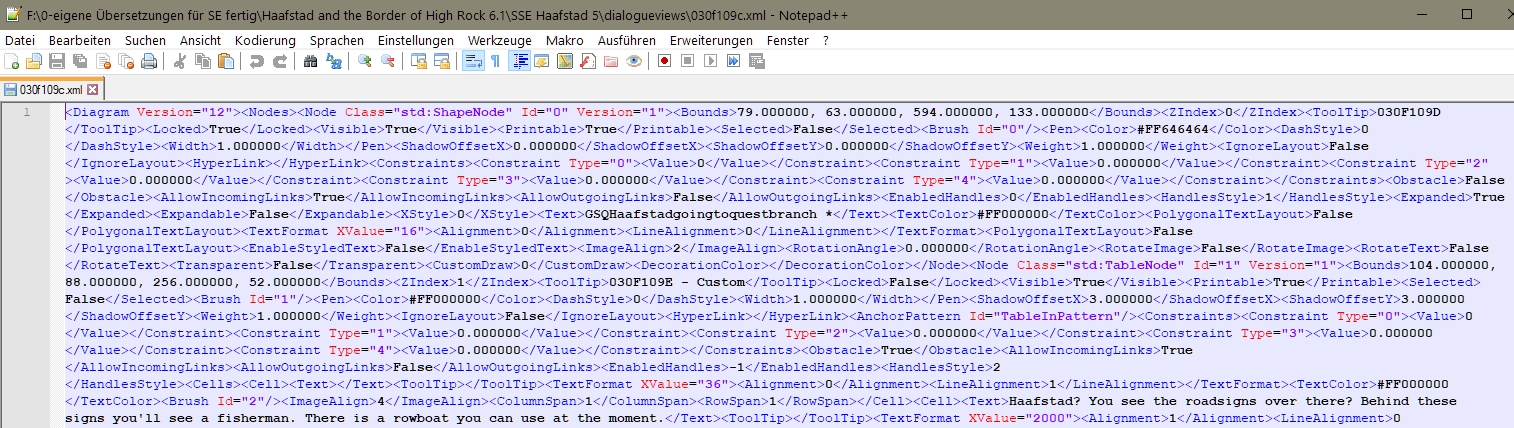Open a file with the folder icon
This screenshot has width=1514, height=428.
point(33,61)
